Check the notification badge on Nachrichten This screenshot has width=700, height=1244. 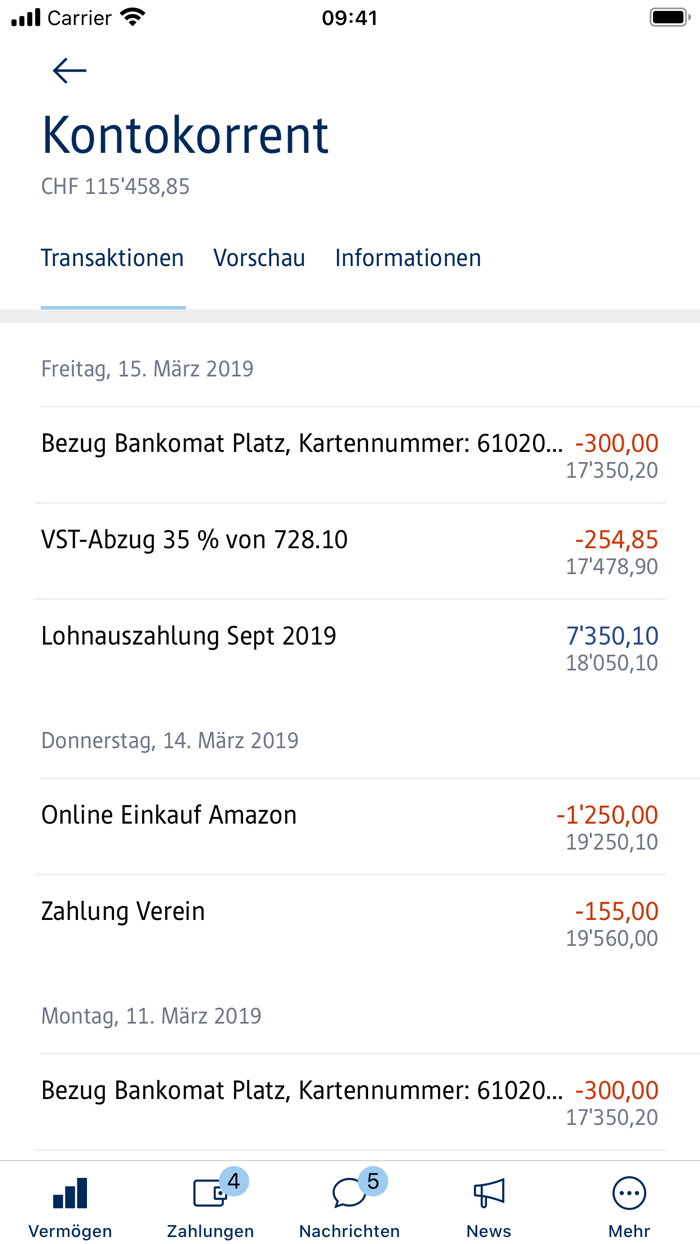coord(373,1182)
